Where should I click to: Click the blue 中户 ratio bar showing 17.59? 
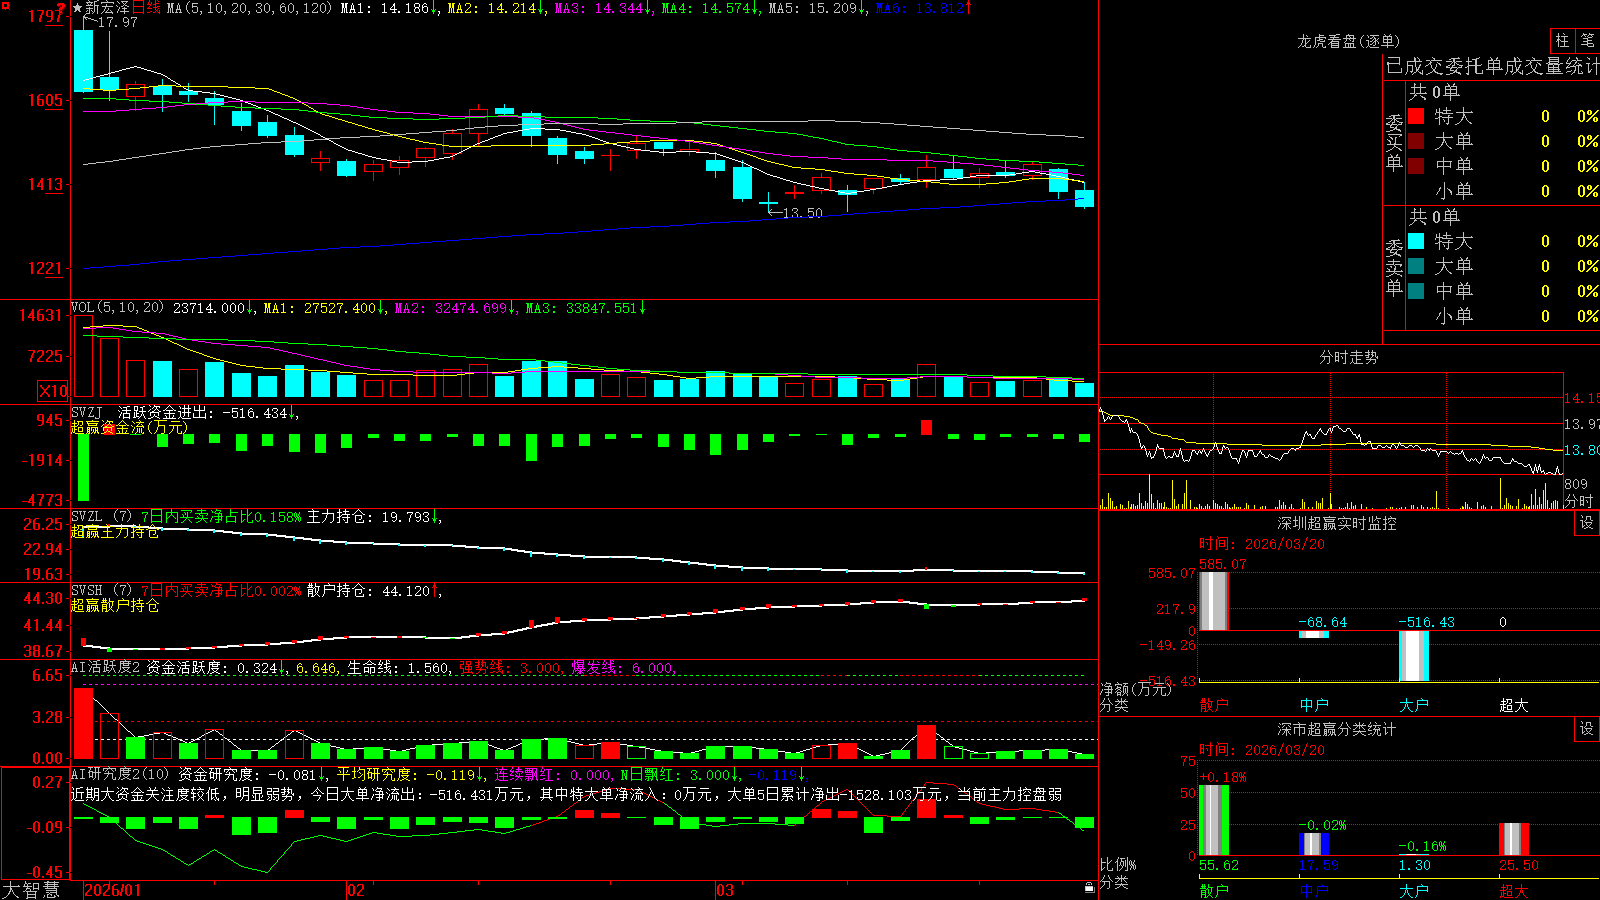pos(1314,844)
